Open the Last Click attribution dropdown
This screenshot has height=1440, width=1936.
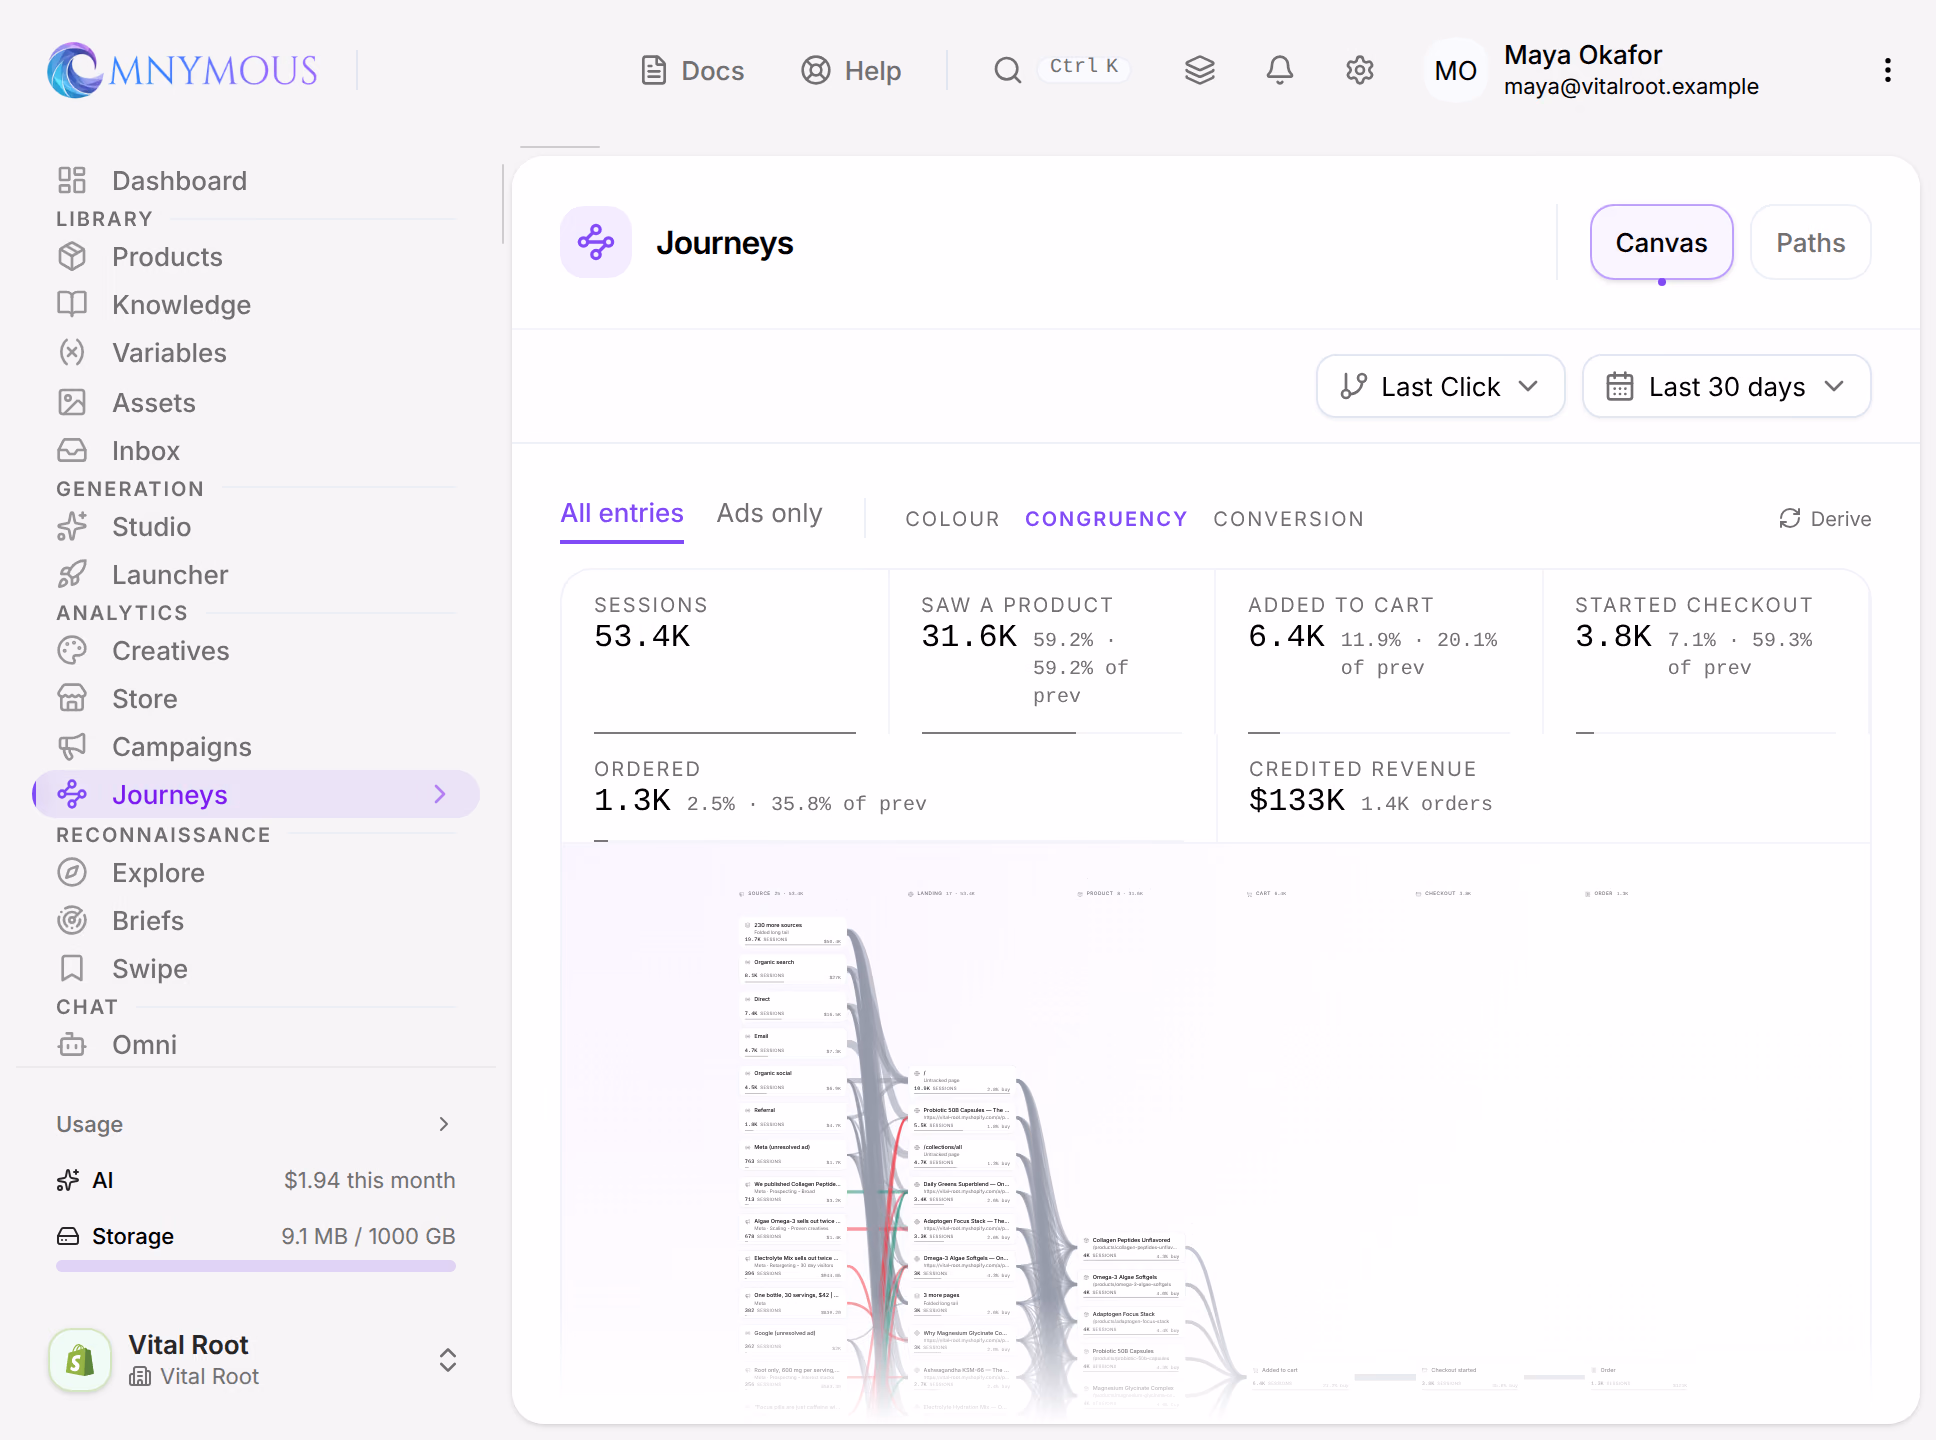click(x=1441, y=386)
